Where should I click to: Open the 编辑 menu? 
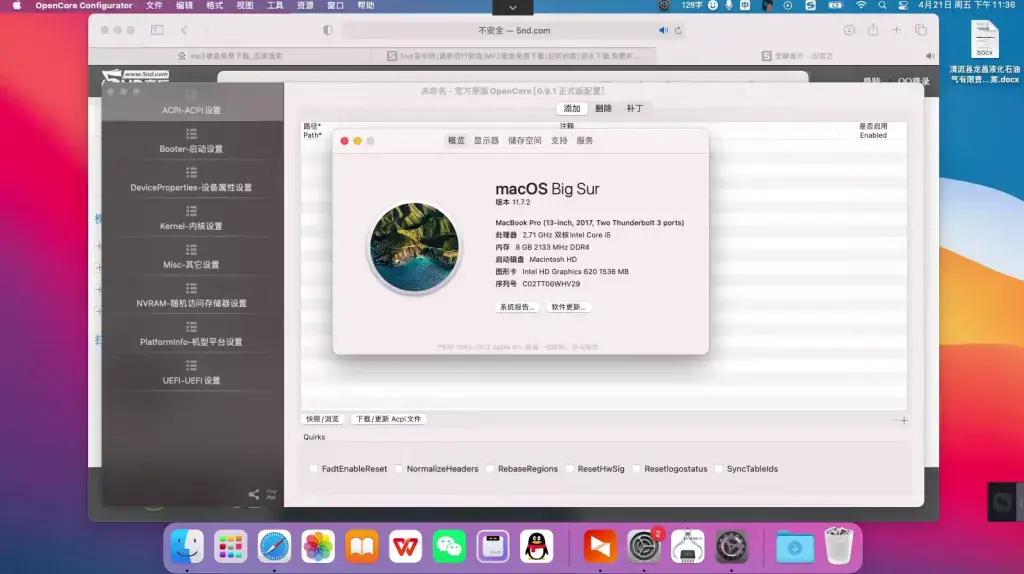(184, 5)
